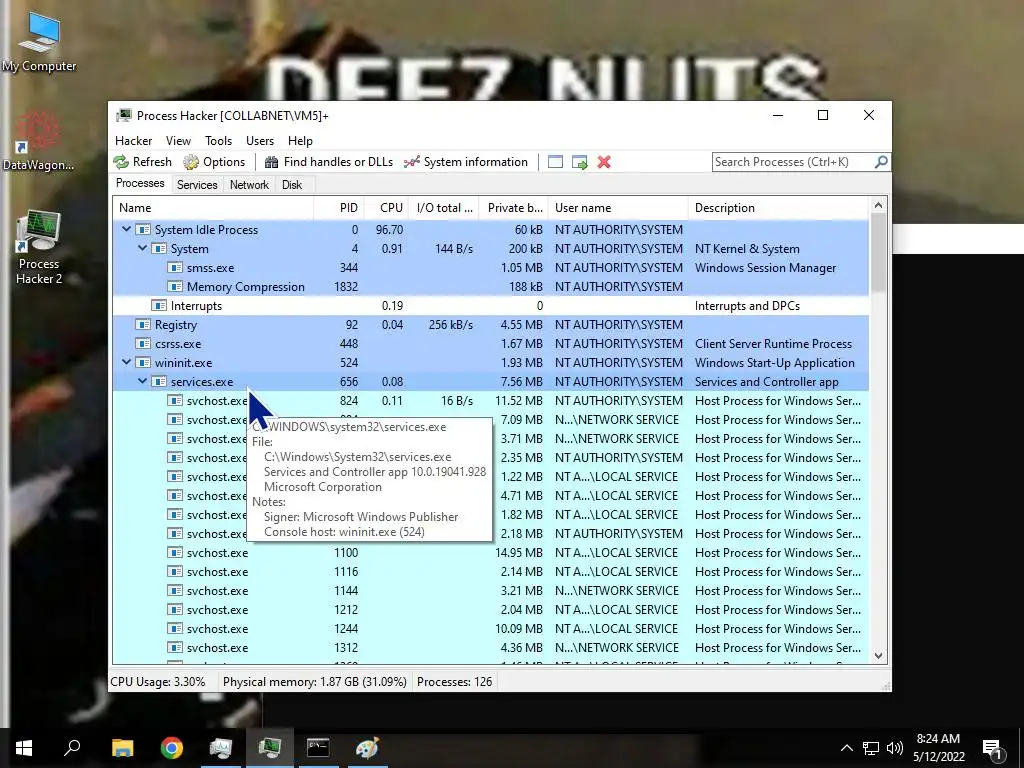Screen dimensions: 1024x768
Task: Select svchost.exe with PID 1244
Action: point(490,628)
